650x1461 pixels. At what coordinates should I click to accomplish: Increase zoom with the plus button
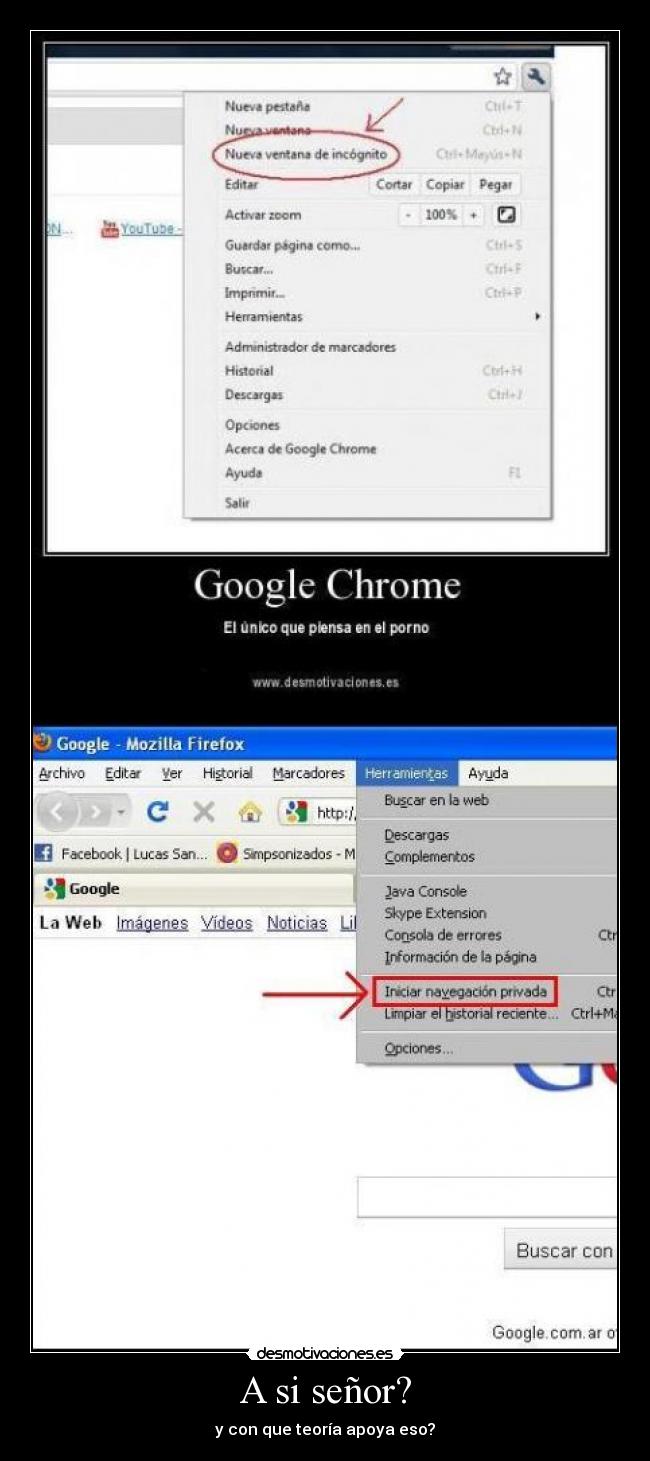[474, 215]
